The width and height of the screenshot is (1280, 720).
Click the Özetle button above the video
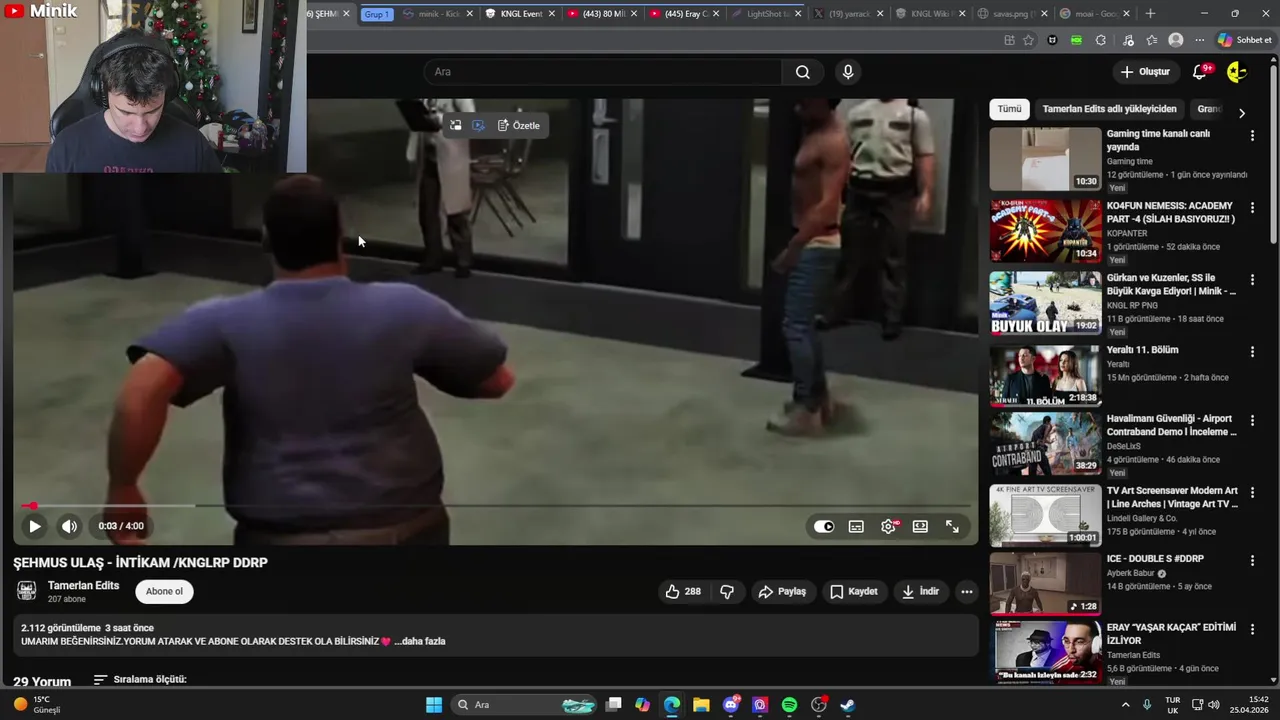[519, 126]
